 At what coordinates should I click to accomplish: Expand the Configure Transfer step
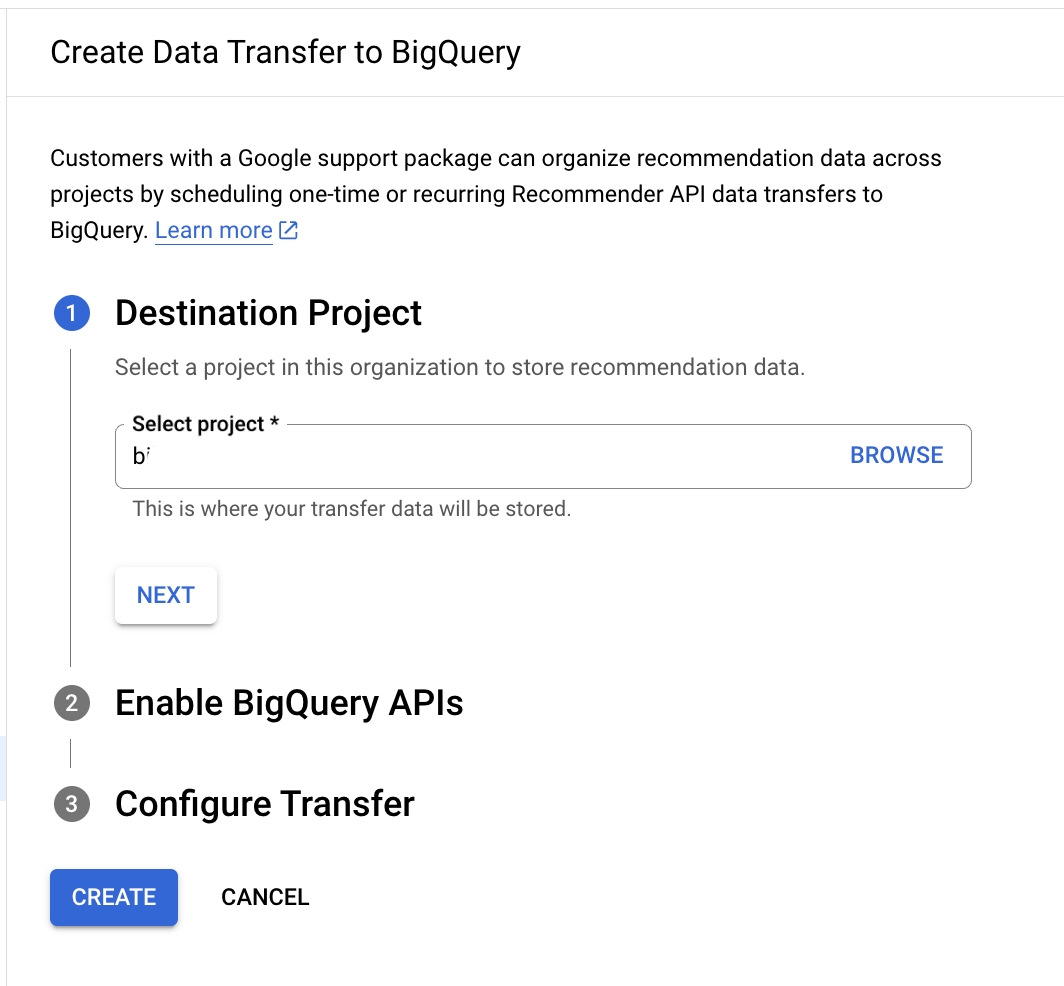click(x=264, y=804)
